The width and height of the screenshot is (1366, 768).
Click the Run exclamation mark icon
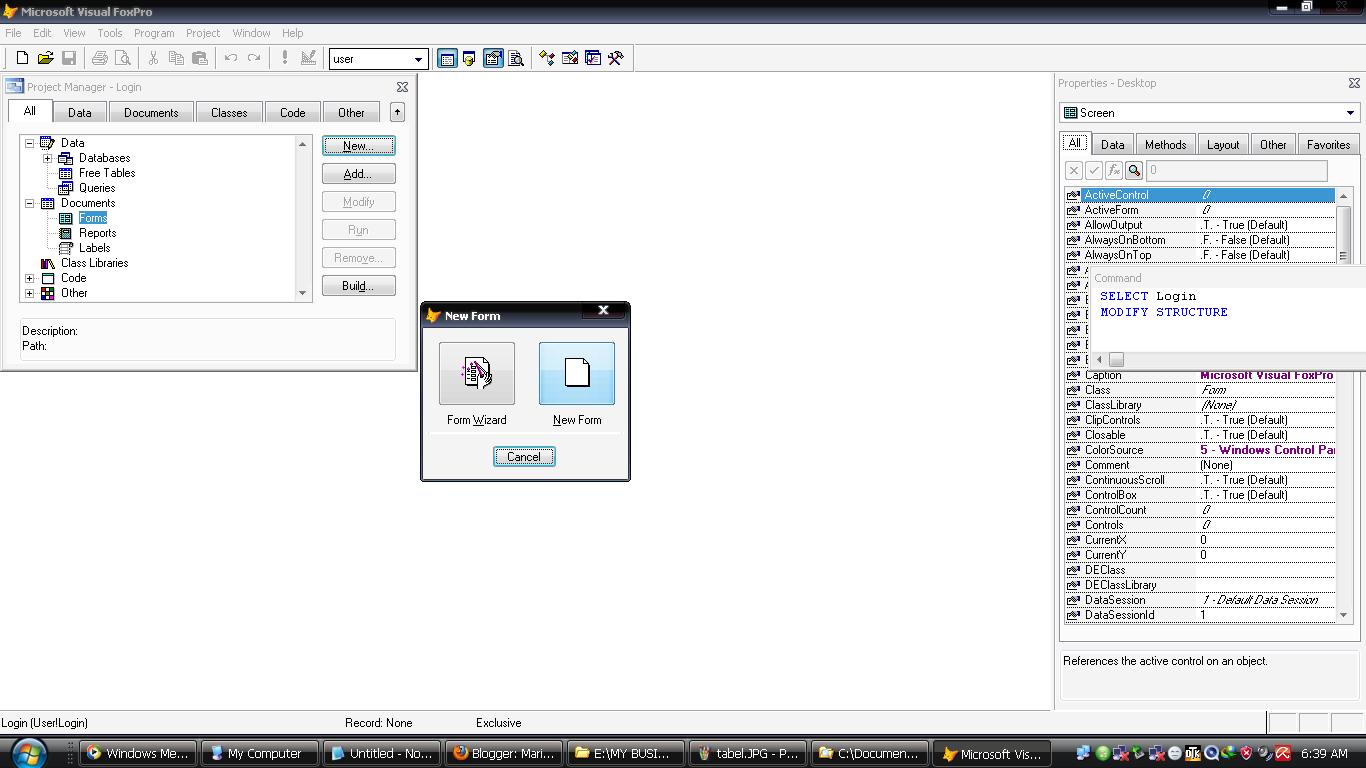(x=285, y=59)
